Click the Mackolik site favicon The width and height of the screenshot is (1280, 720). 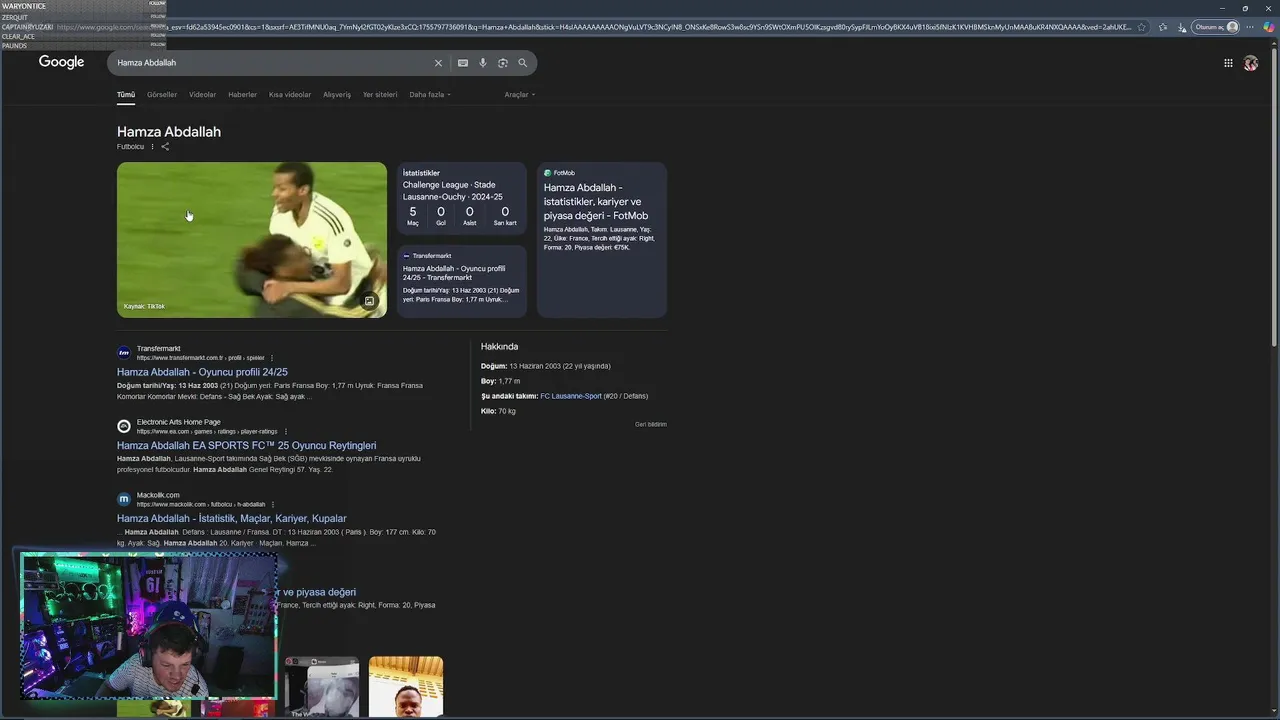pos(124,499)
